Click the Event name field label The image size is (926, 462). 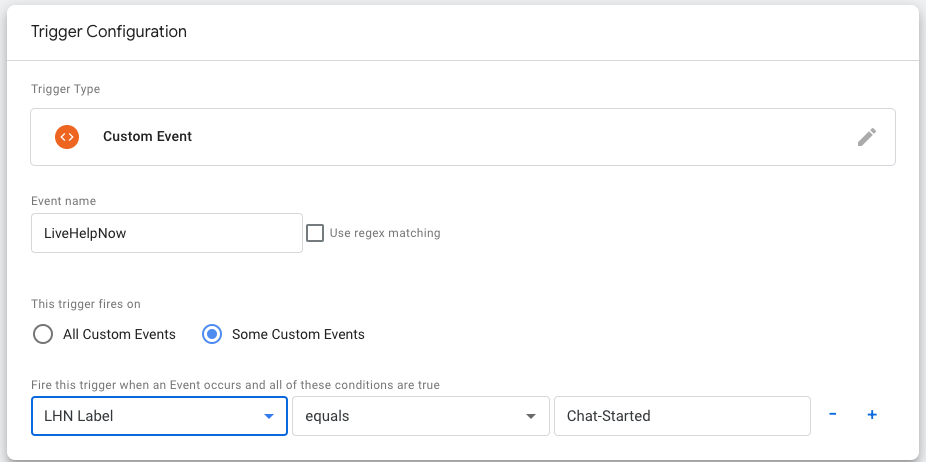(63, 201)
